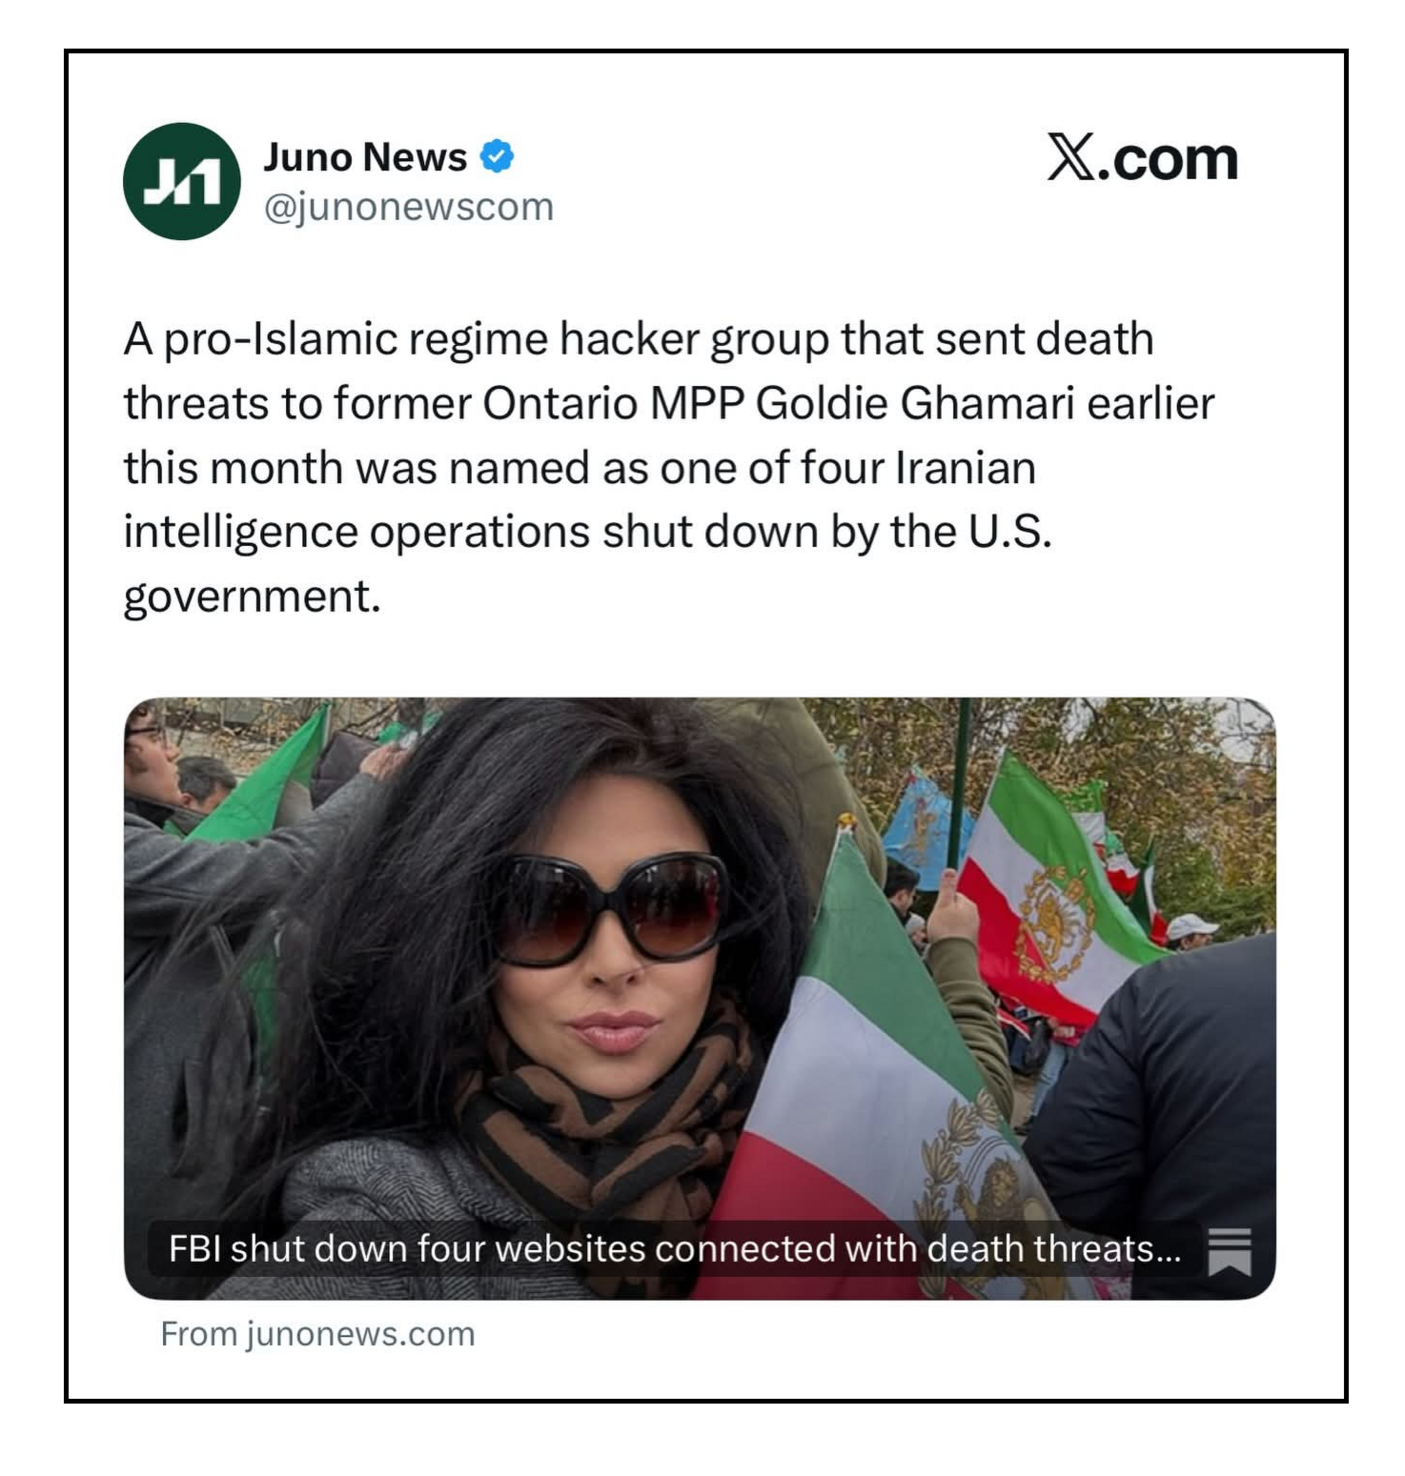Open the "FBI shut down four websites" headline
This screenshot has height=1476, width=1405.
[675, 1249]
